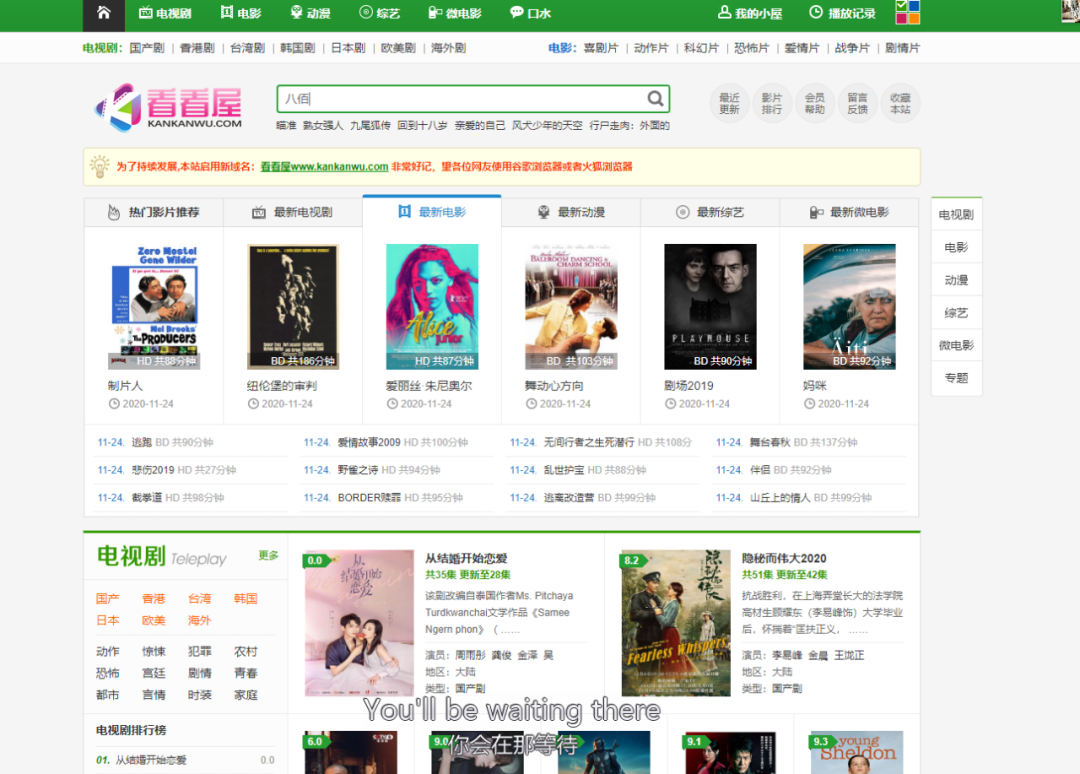Switch to 最新电视剧 tab
Viewport: 1080px width, 774px height.
tap(292, 212)
